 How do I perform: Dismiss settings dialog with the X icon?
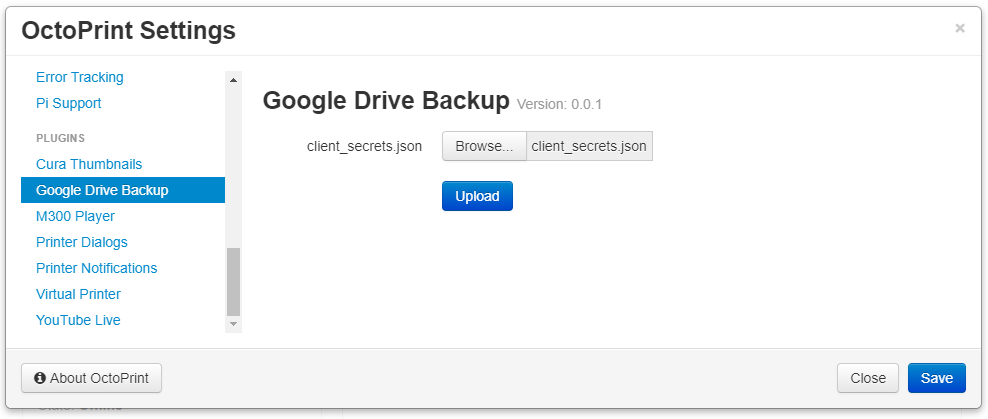pyautogui.click(x=960, y=28)
